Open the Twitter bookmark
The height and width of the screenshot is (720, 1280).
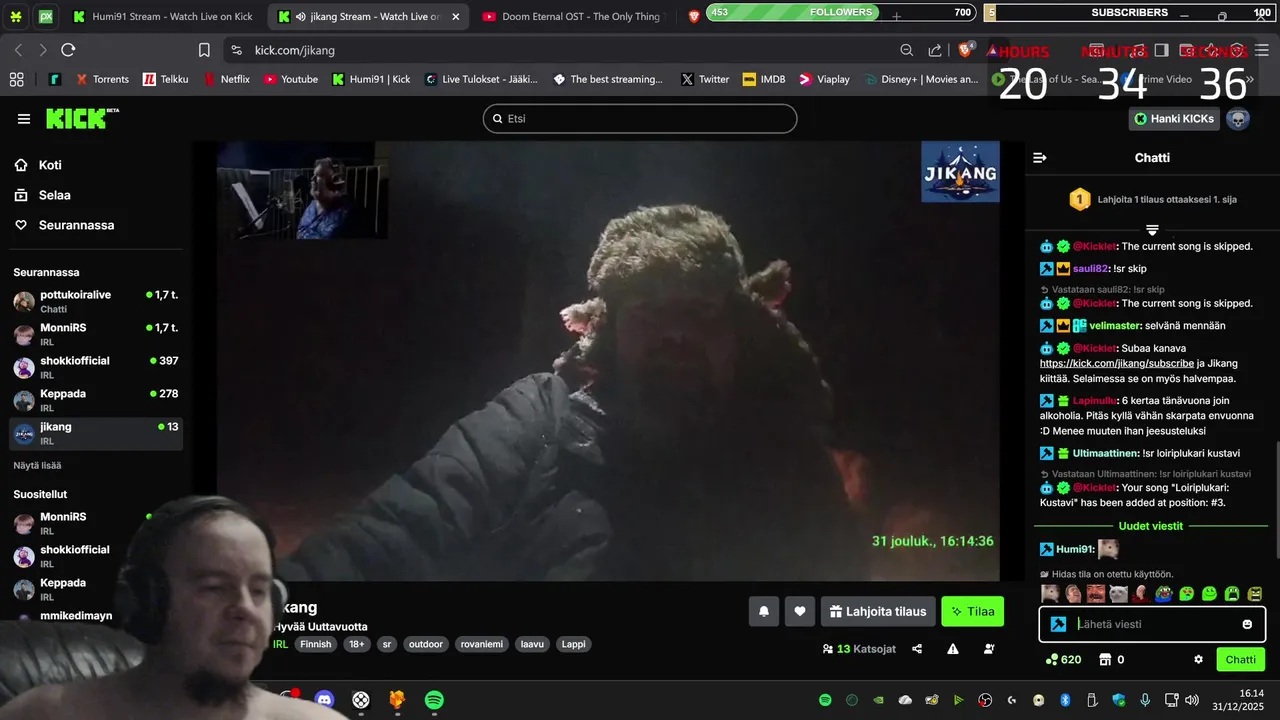point(705,79)
